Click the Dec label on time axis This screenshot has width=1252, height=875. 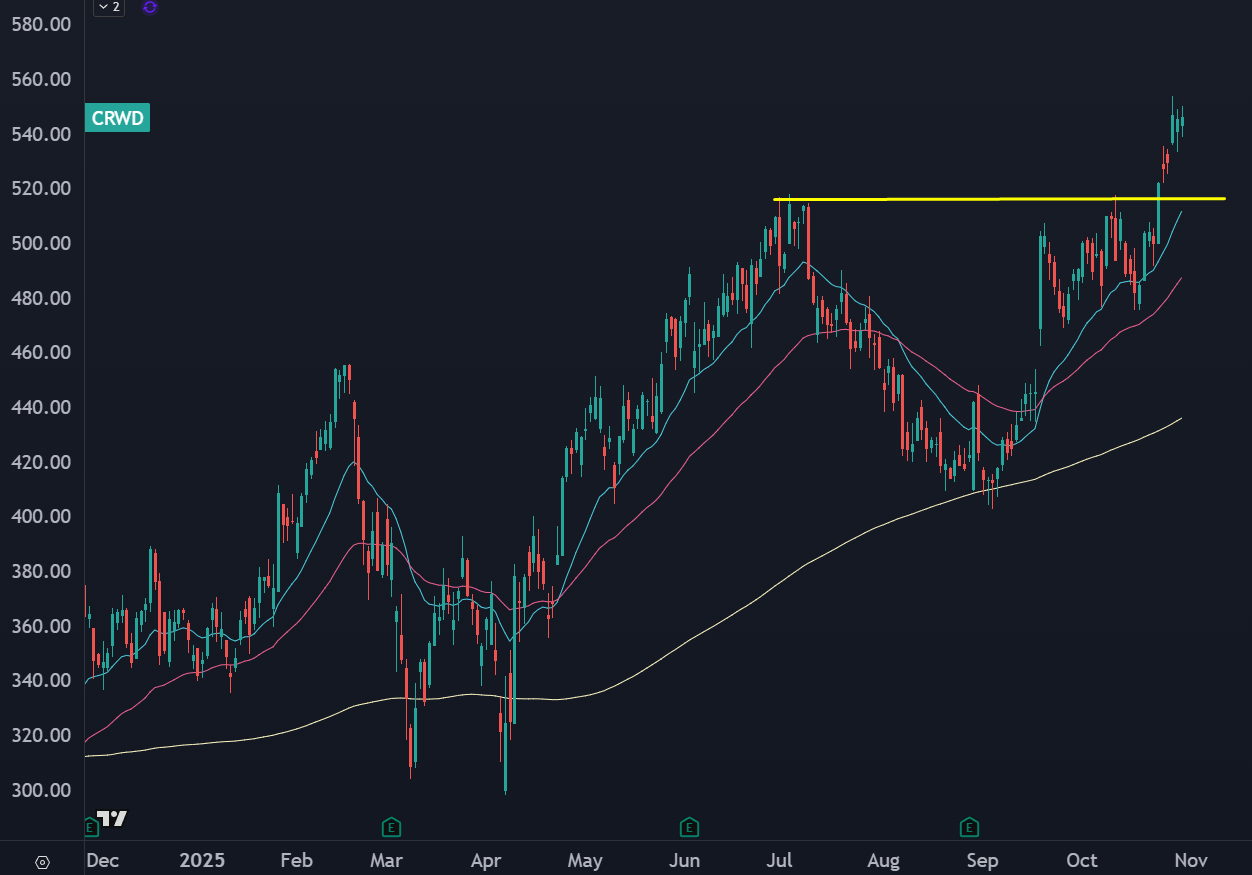[104, 861]
